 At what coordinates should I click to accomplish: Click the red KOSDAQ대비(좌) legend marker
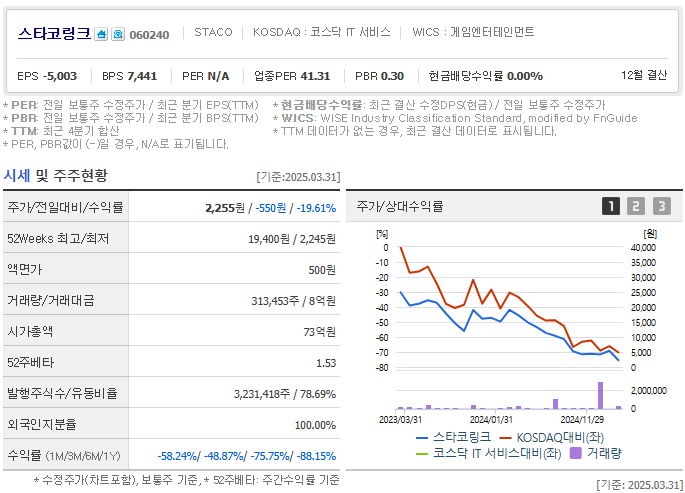(x=505, y=438)
